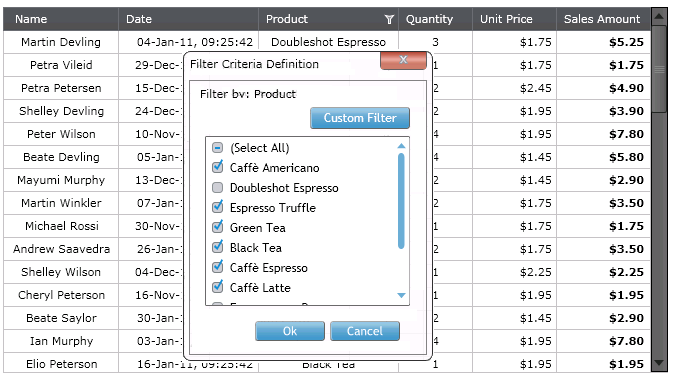Click Doubleshot Espresso in first grid row
Image resolution: width=673 pixels, height=377 pixels.
coord(328,42)
